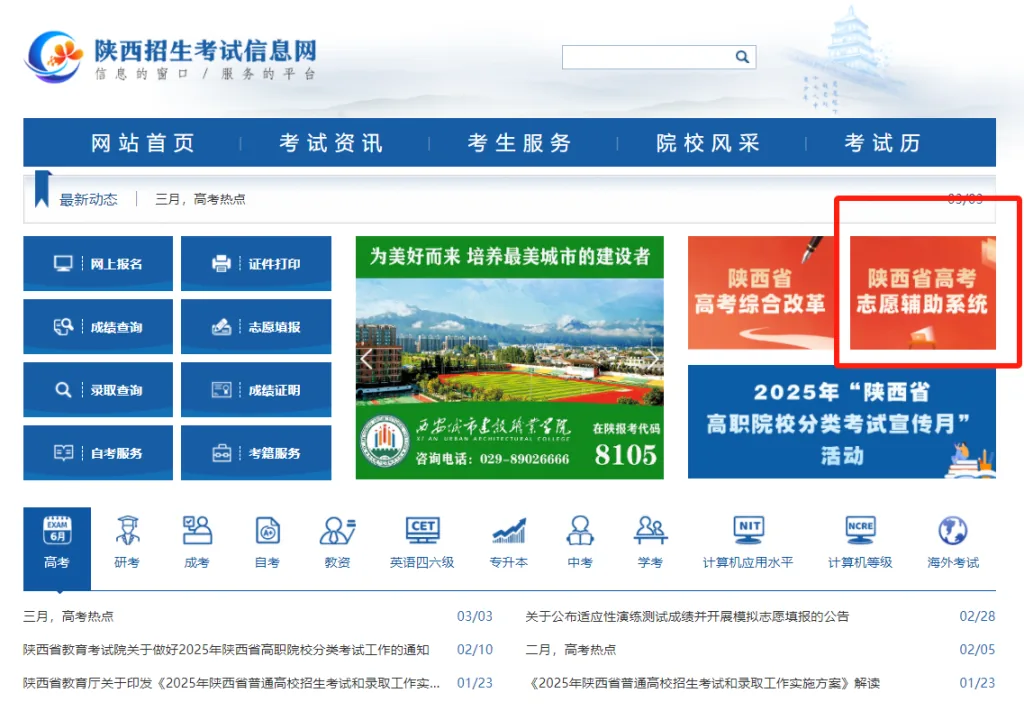1024x711 pixels.
Task: Open 陕西省教育厅关于印发2025年招生 notice
Action: click(232, 682)
